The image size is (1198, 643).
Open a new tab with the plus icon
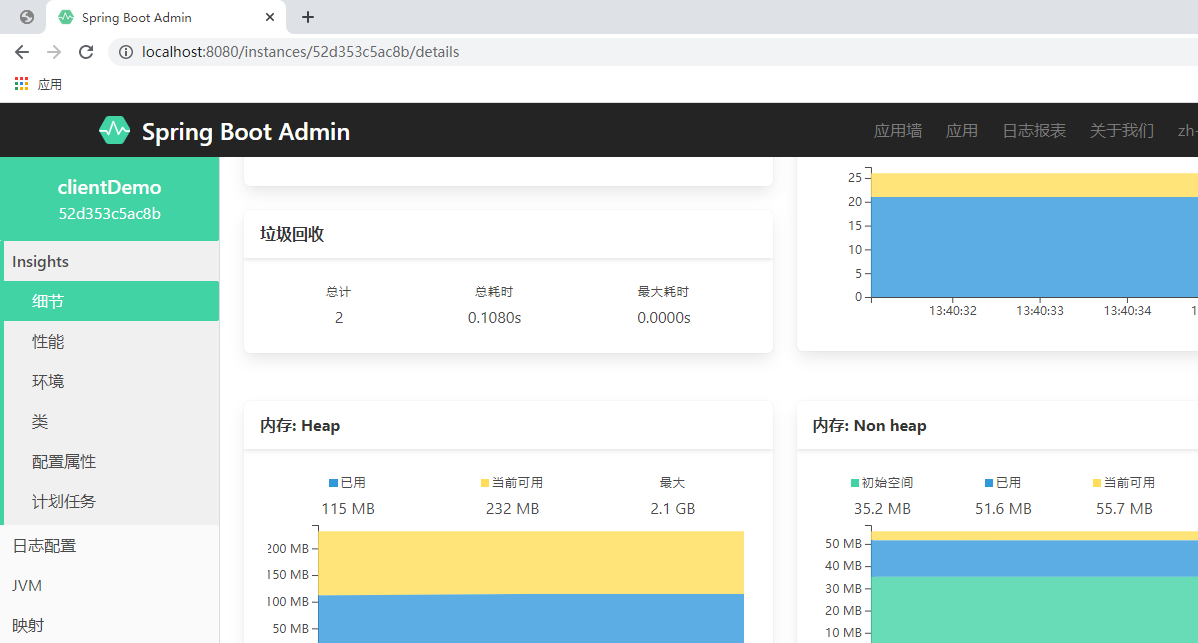point(307,17)
